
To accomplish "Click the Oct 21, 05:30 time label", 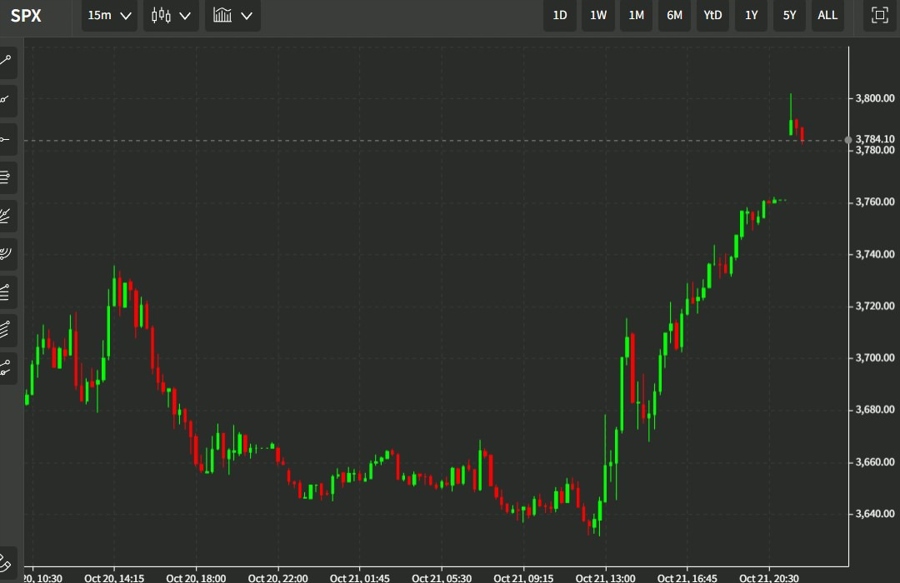I will coord(441,577).
